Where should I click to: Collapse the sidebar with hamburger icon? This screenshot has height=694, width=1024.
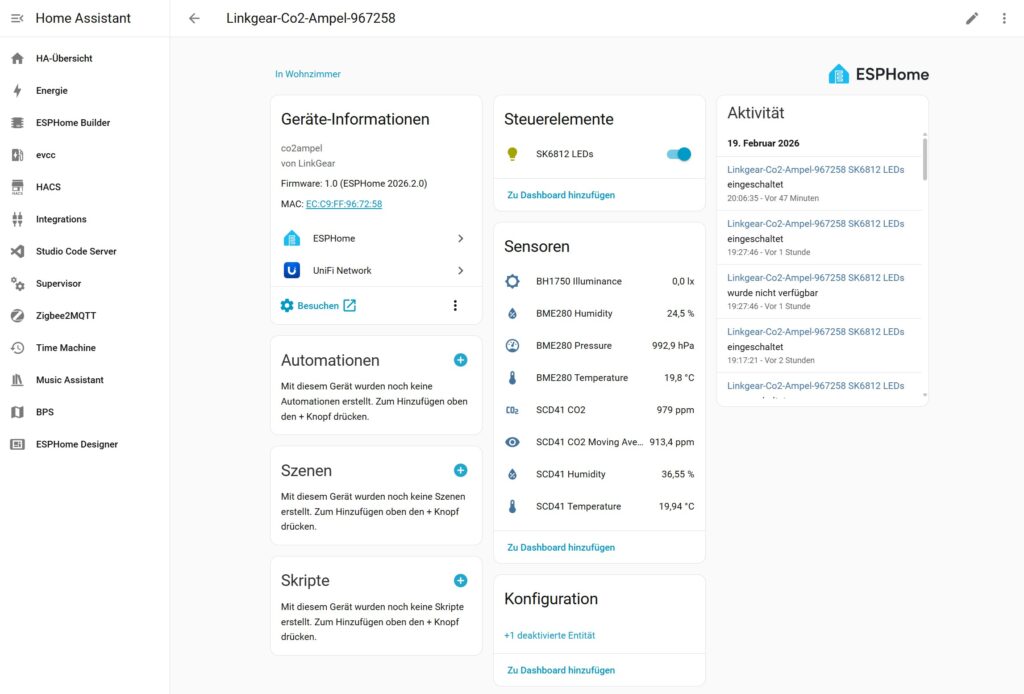17,18
